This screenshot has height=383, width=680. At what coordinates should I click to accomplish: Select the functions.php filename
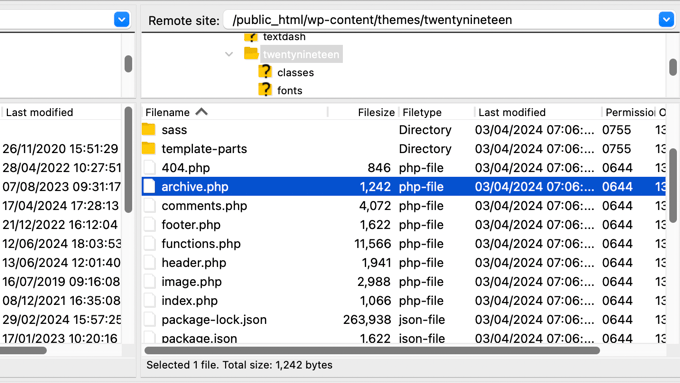pos(201,244)
